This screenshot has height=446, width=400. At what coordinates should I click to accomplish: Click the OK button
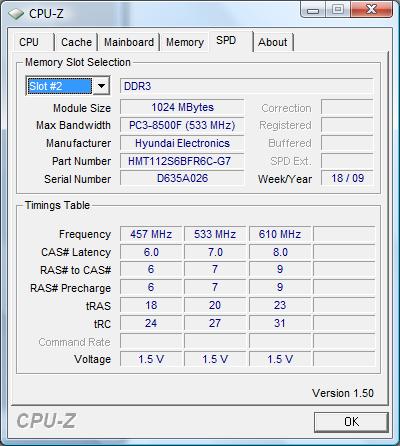[x=351, y=422]
